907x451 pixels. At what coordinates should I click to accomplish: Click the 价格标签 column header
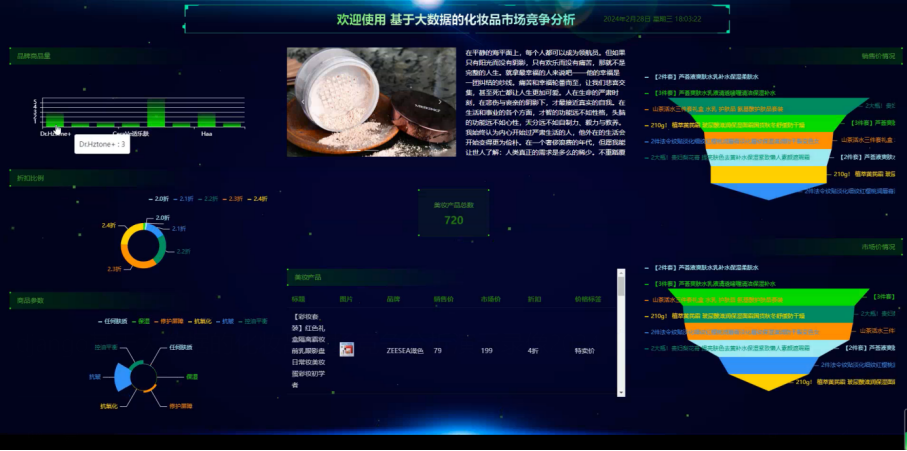588,300
